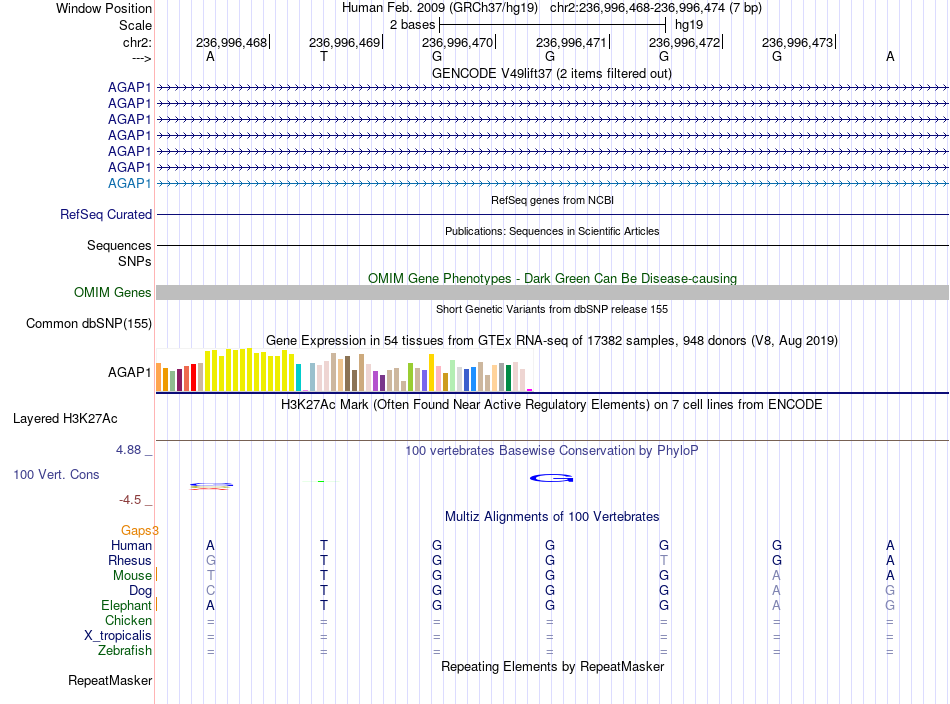Click base T in the reference sequence row

tap(324, 56)
